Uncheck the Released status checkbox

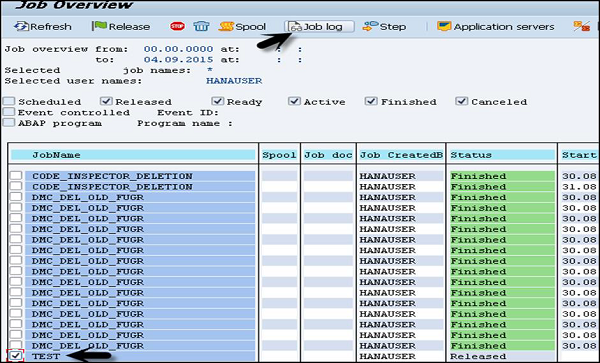[106, 101]
